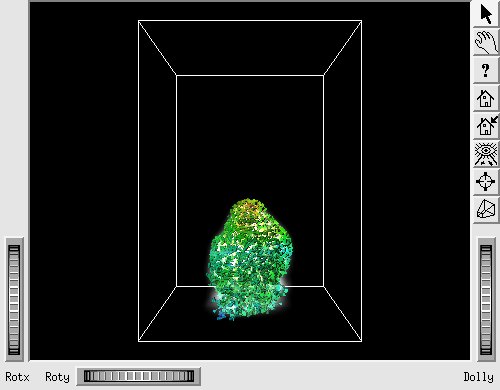
Task: Click the front bottom-right wireframe box corner
Action: [x=362, y=341]
